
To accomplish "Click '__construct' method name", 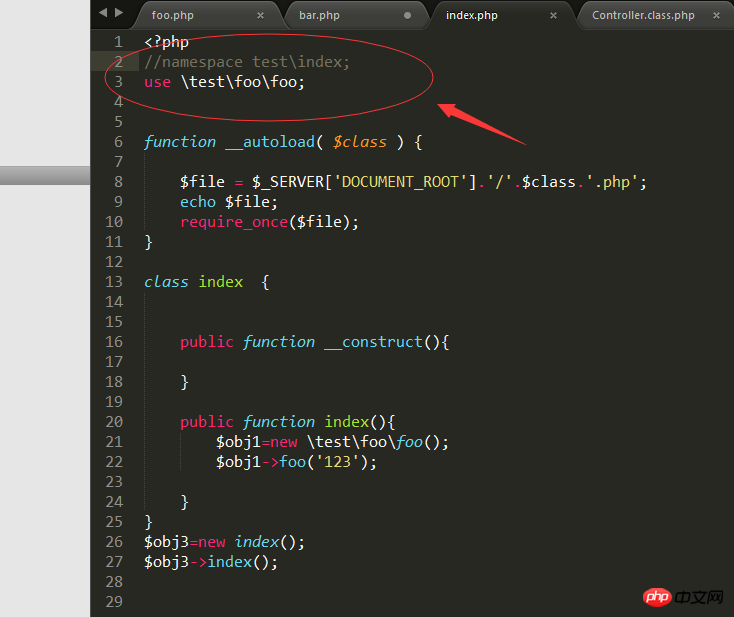I will coord(373,342).
